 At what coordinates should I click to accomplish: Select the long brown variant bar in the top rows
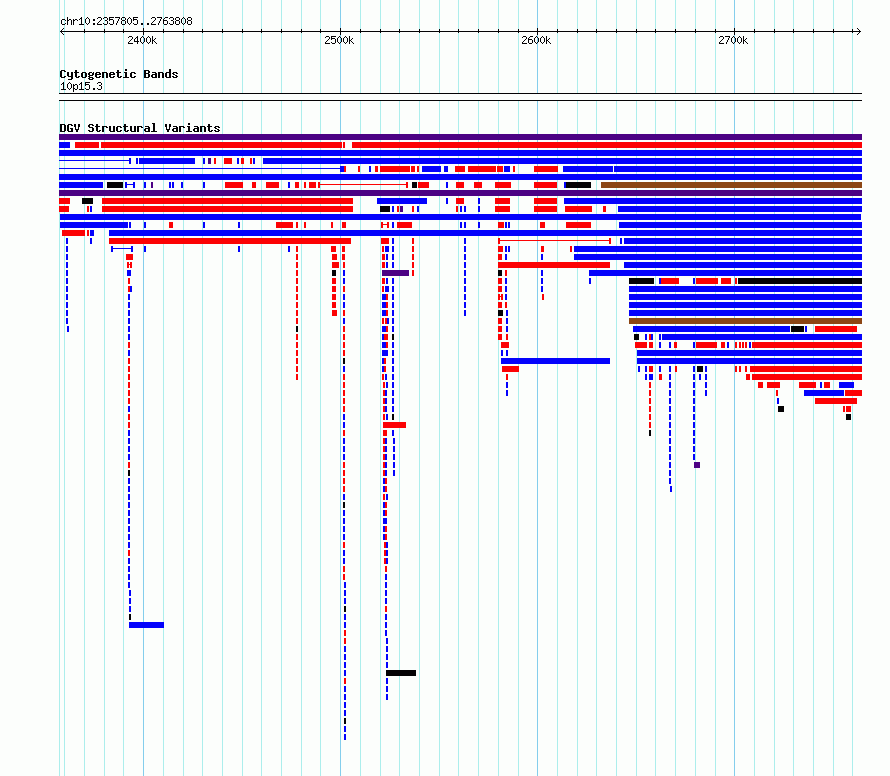coord(732,185)
